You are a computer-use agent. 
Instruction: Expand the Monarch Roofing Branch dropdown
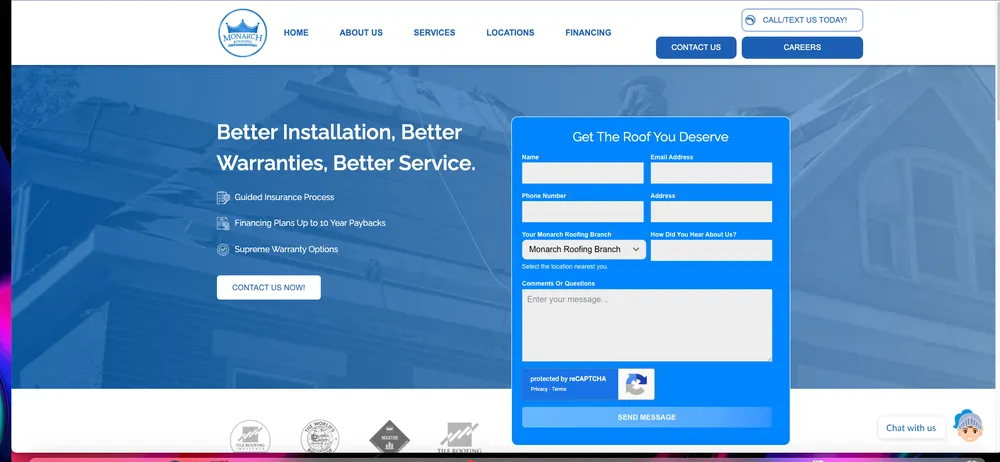(583, 249)
